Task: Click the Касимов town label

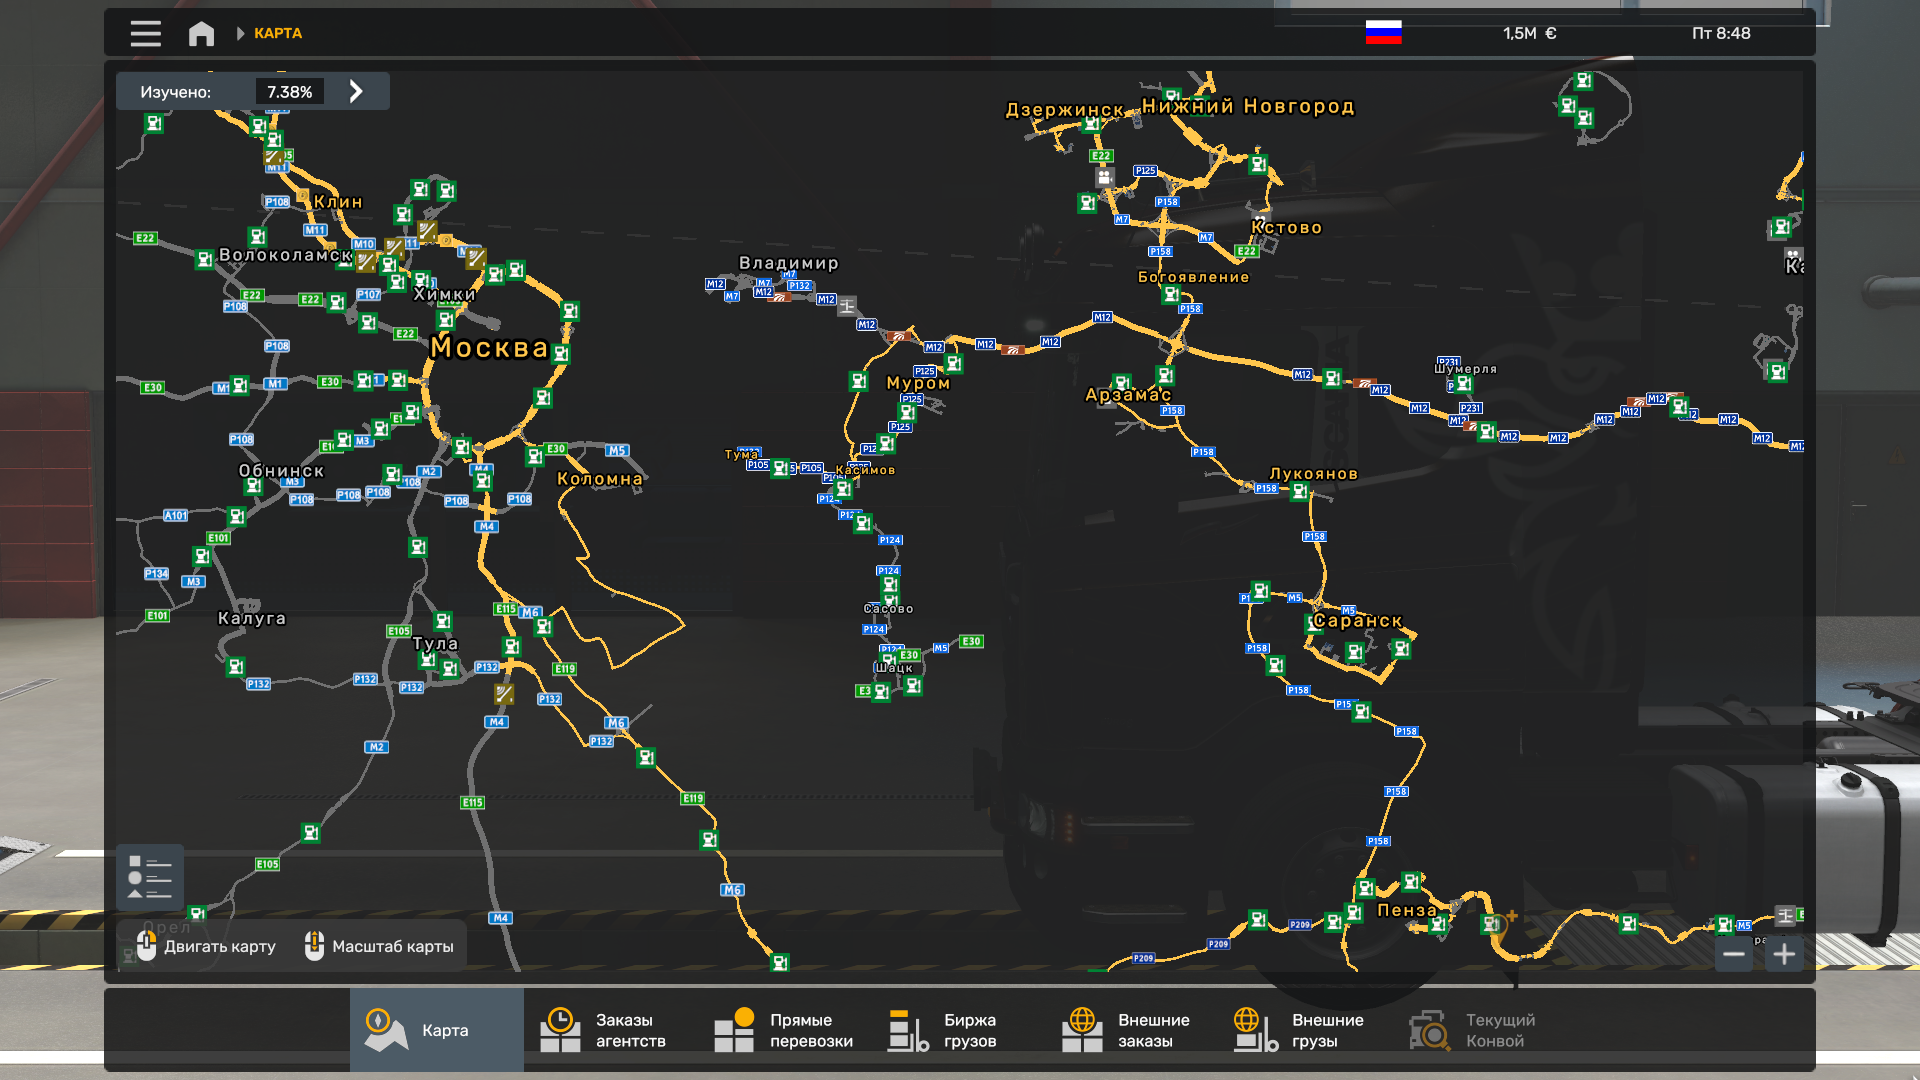Action: [865, 470]
